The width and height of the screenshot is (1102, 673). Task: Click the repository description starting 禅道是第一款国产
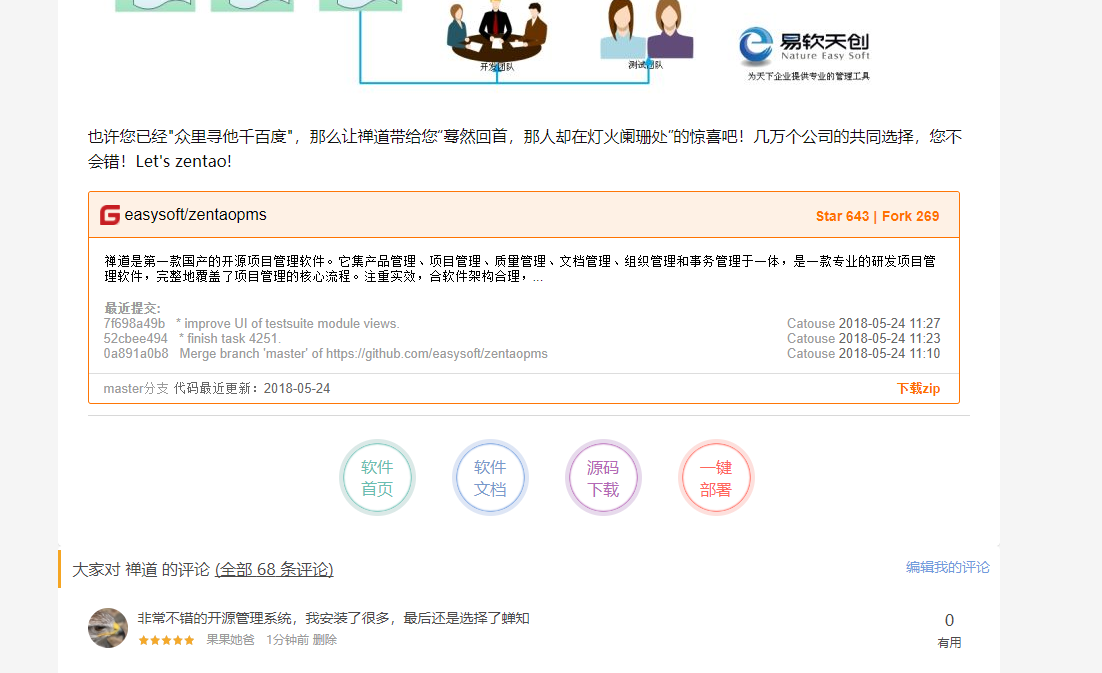coord(520,269)
